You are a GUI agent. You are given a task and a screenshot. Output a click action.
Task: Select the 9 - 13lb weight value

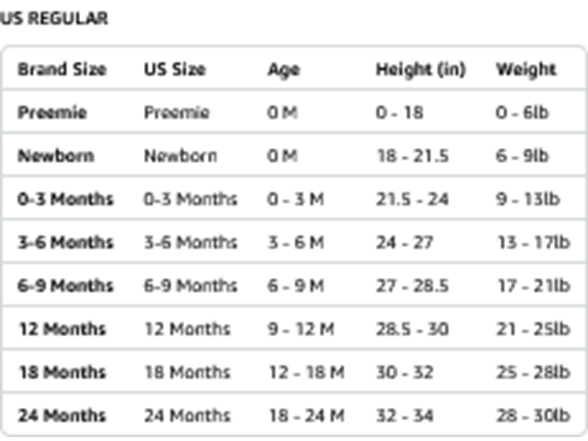click(x=528, y=199)
